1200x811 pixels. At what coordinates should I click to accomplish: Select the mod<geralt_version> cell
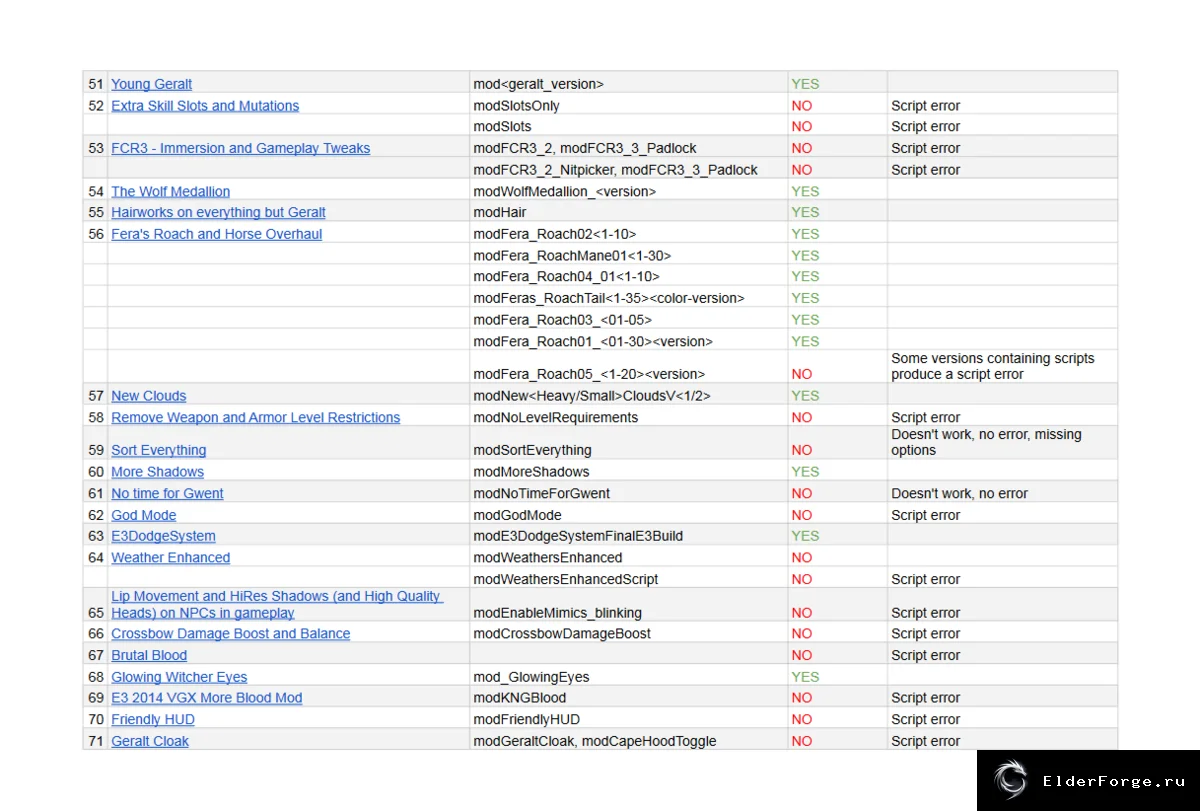(x=628, y=84)
